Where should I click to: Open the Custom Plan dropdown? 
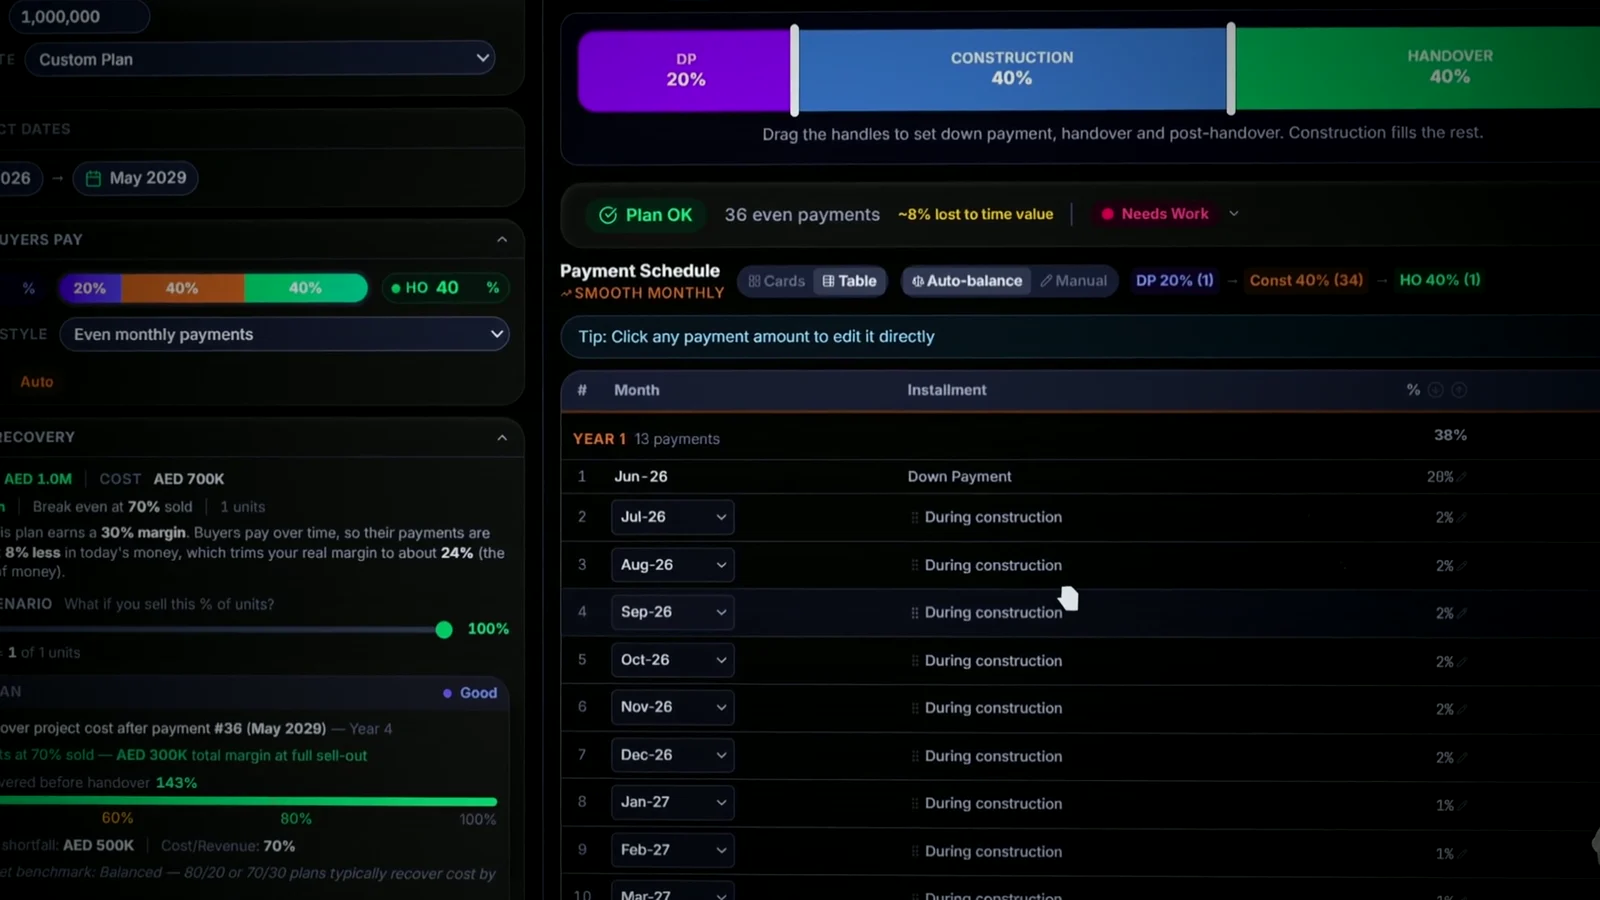(260, 59)
